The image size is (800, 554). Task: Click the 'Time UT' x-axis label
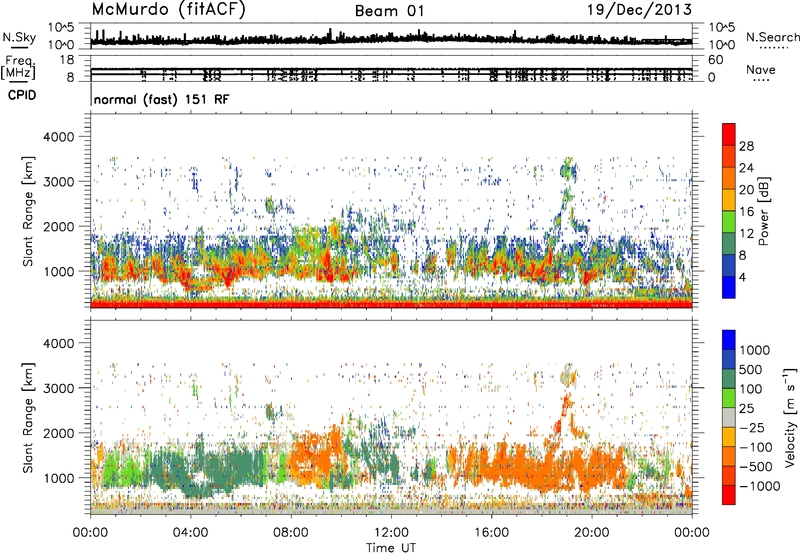(391, 548)
